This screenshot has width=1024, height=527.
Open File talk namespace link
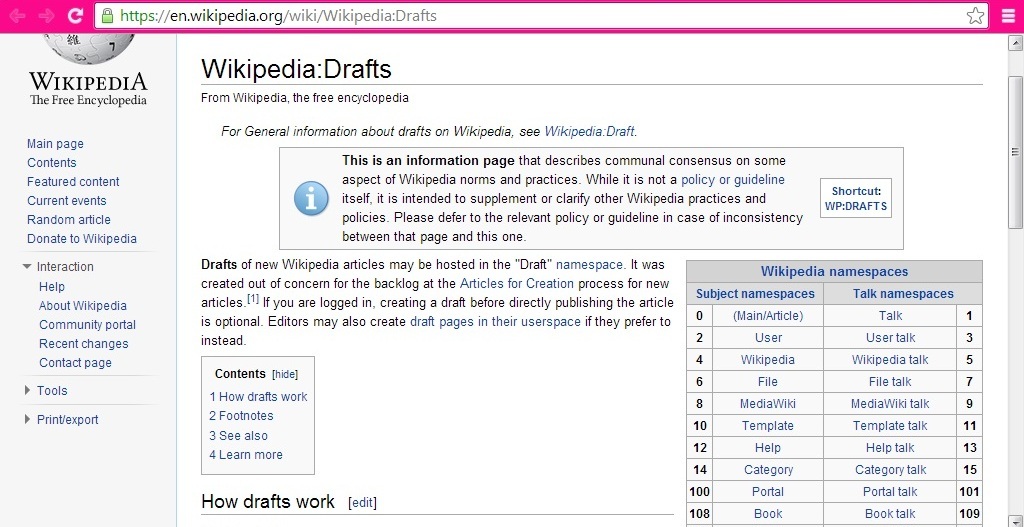890,381
